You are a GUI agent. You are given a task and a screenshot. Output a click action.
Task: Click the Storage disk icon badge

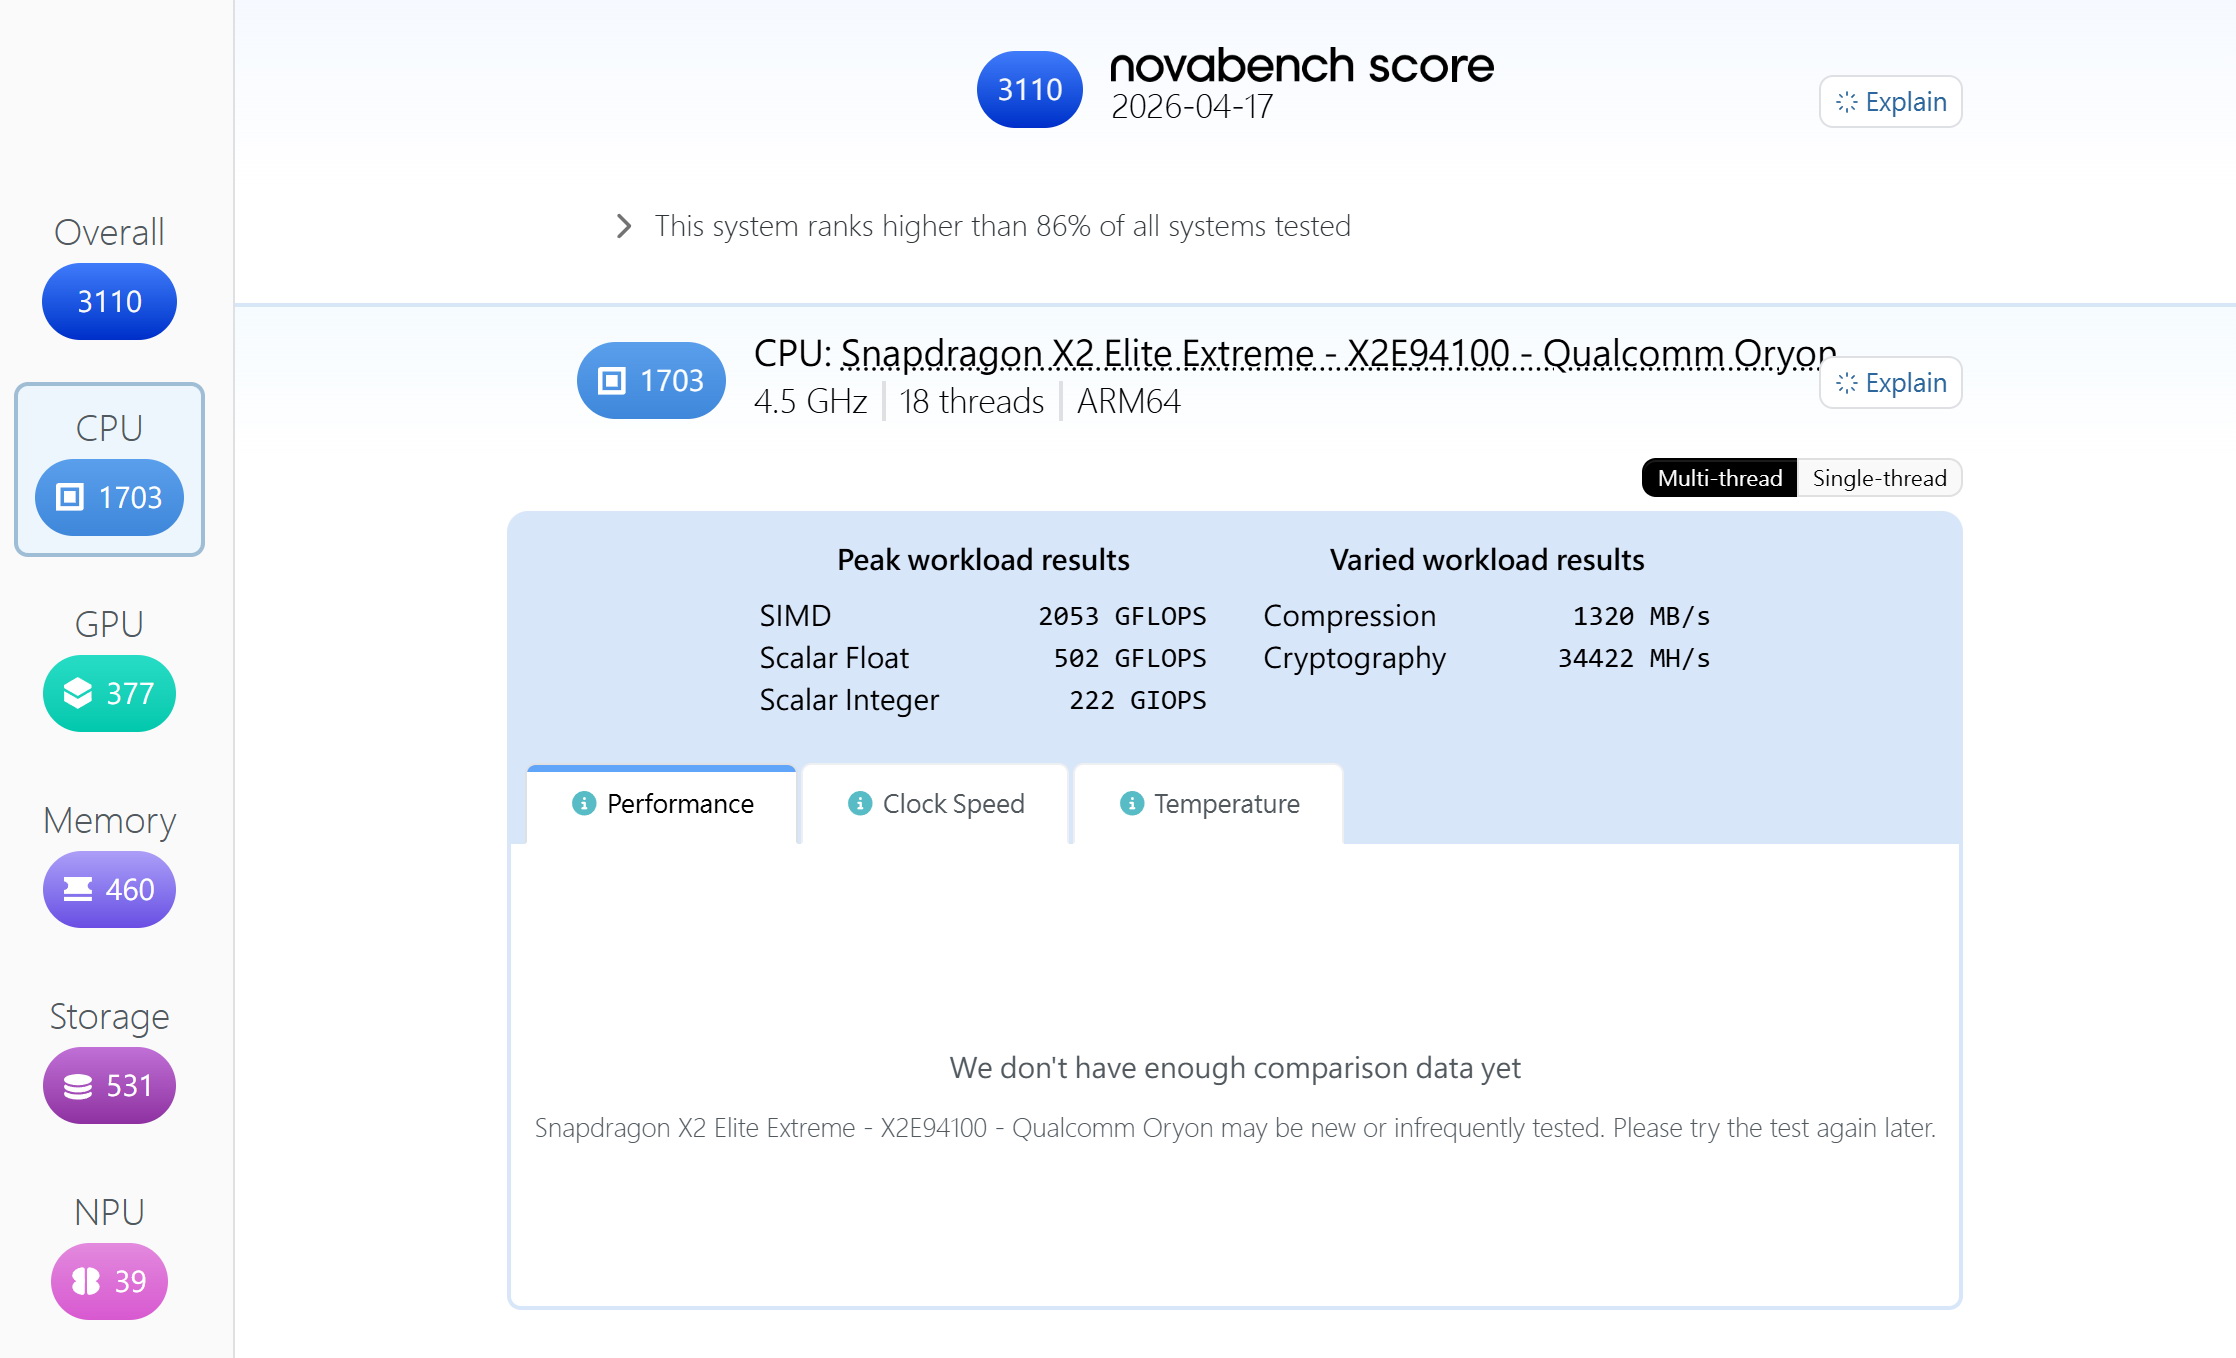pos(78,1085)
